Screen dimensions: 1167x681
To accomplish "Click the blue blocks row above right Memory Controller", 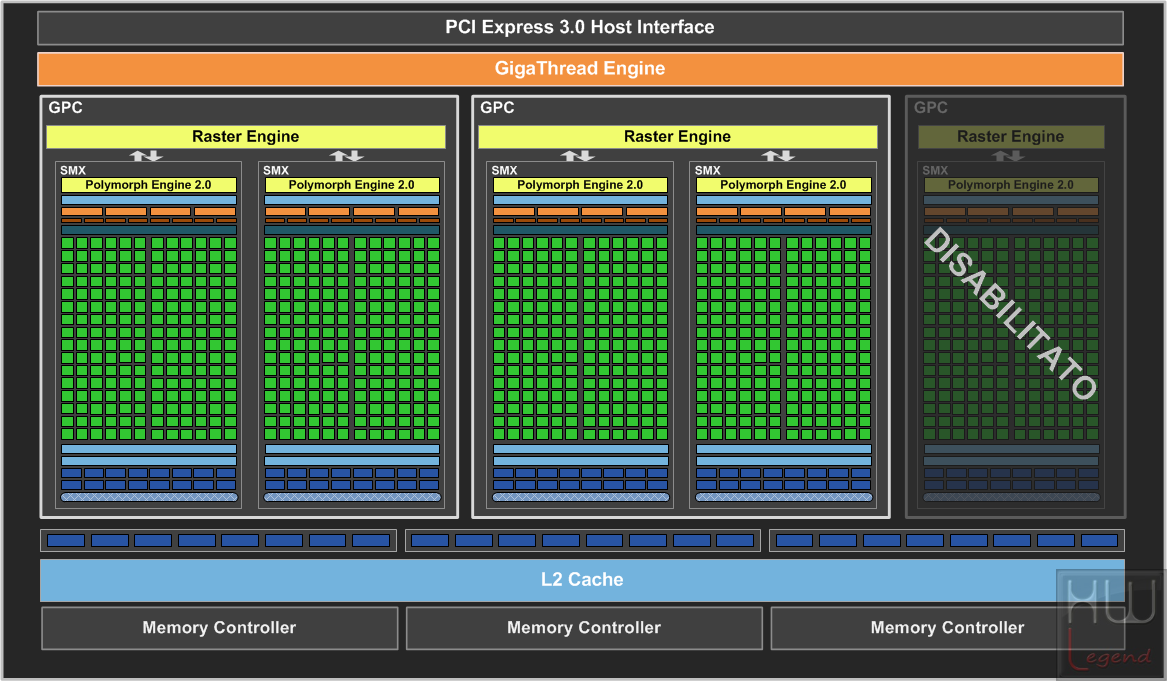I will pos(947,540).
